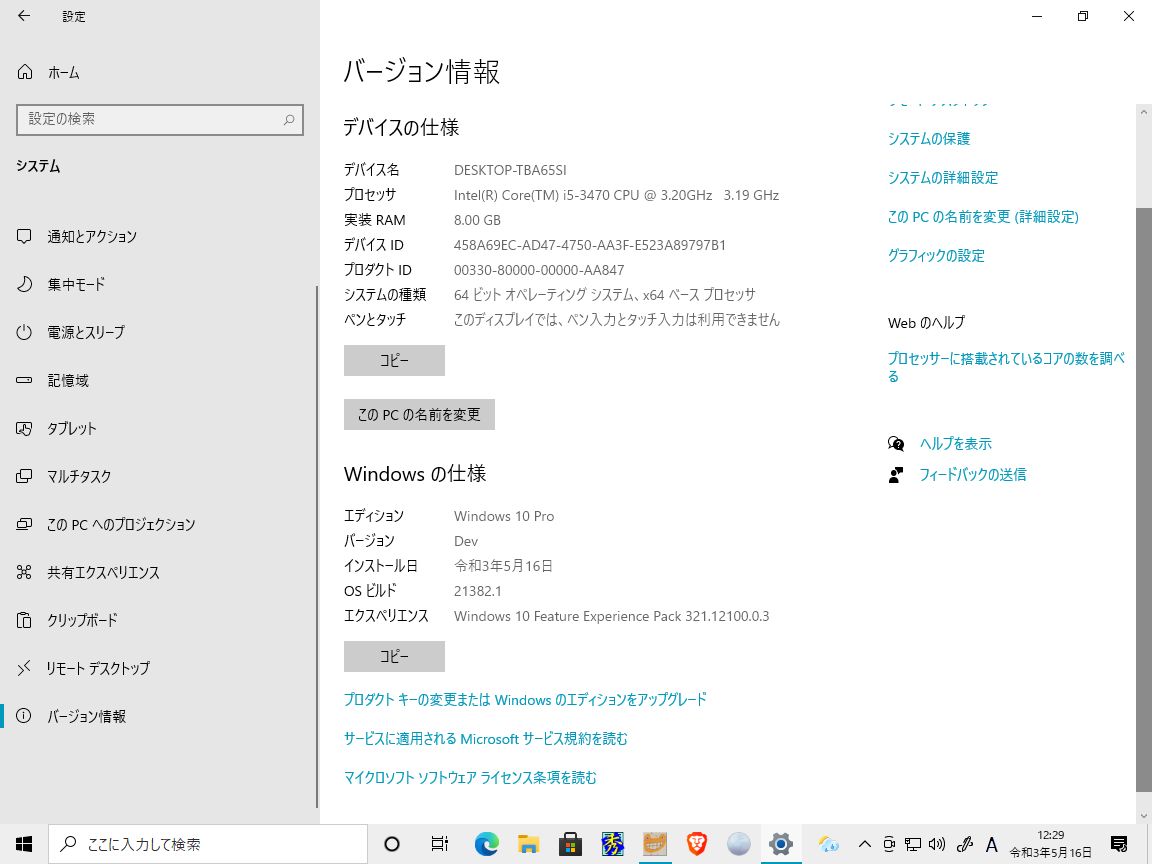Toggle IME input mode A indicator
This screenshot has width=1152, height=864.
pos(991,844)
